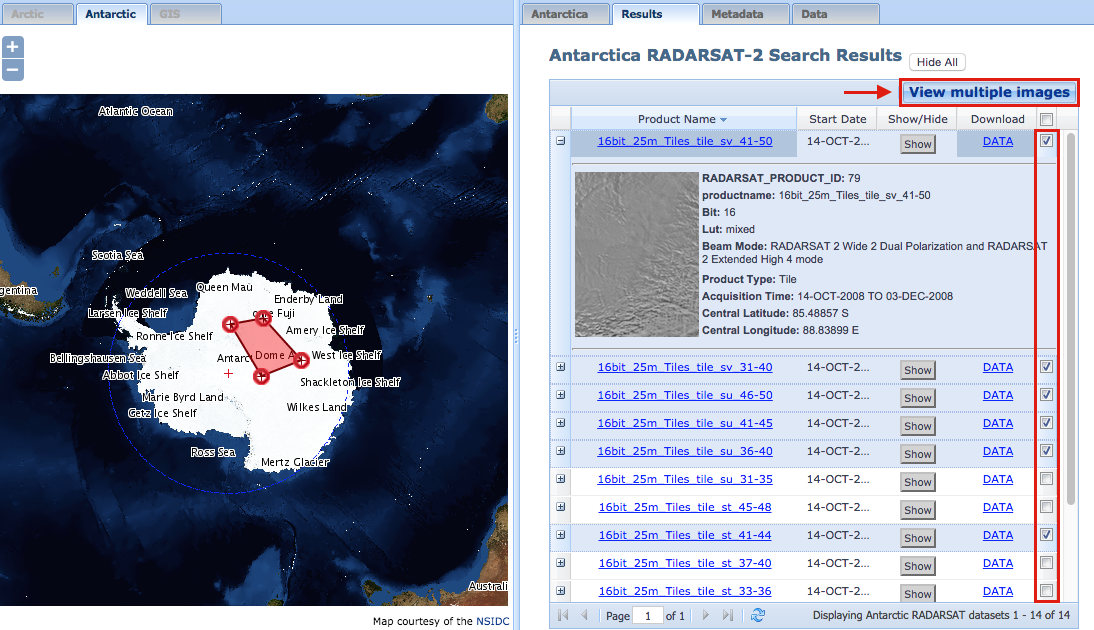Enable download for 16bit_25m_Tiles_tile_sv_31-35

pos(1046,478)
